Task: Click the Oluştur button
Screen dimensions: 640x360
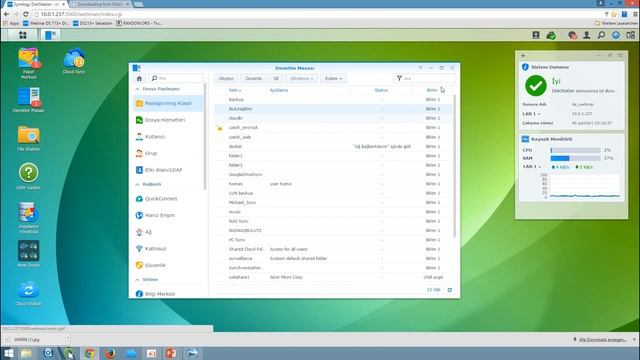Action: tap(226, 78)
